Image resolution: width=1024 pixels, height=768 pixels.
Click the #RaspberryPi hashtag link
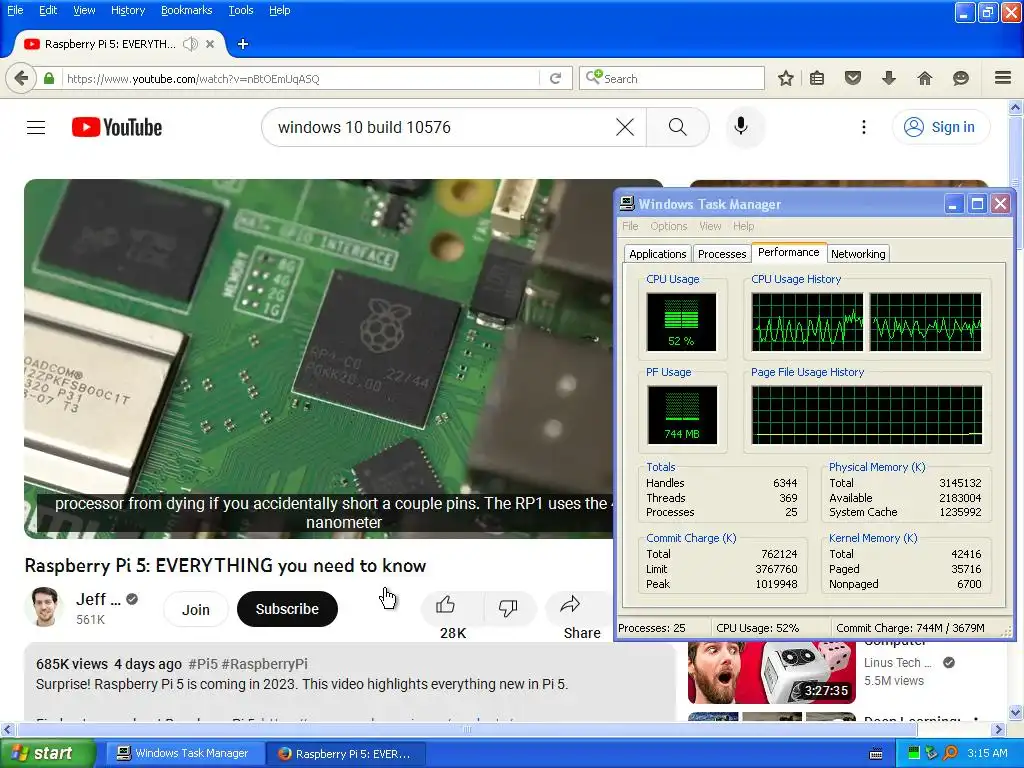coord(264,664)
